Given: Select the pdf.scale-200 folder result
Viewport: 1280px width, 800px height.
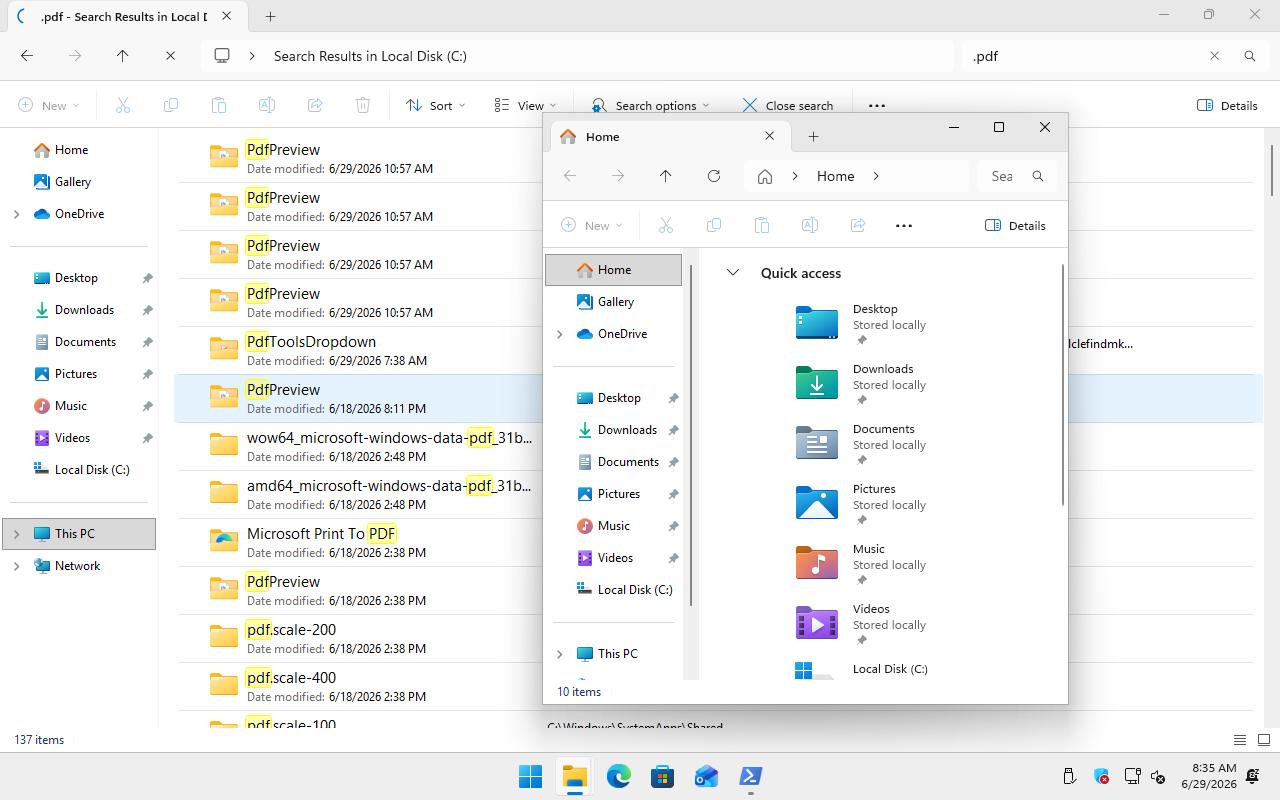Looking at the screenshot, I should point(360,638).
